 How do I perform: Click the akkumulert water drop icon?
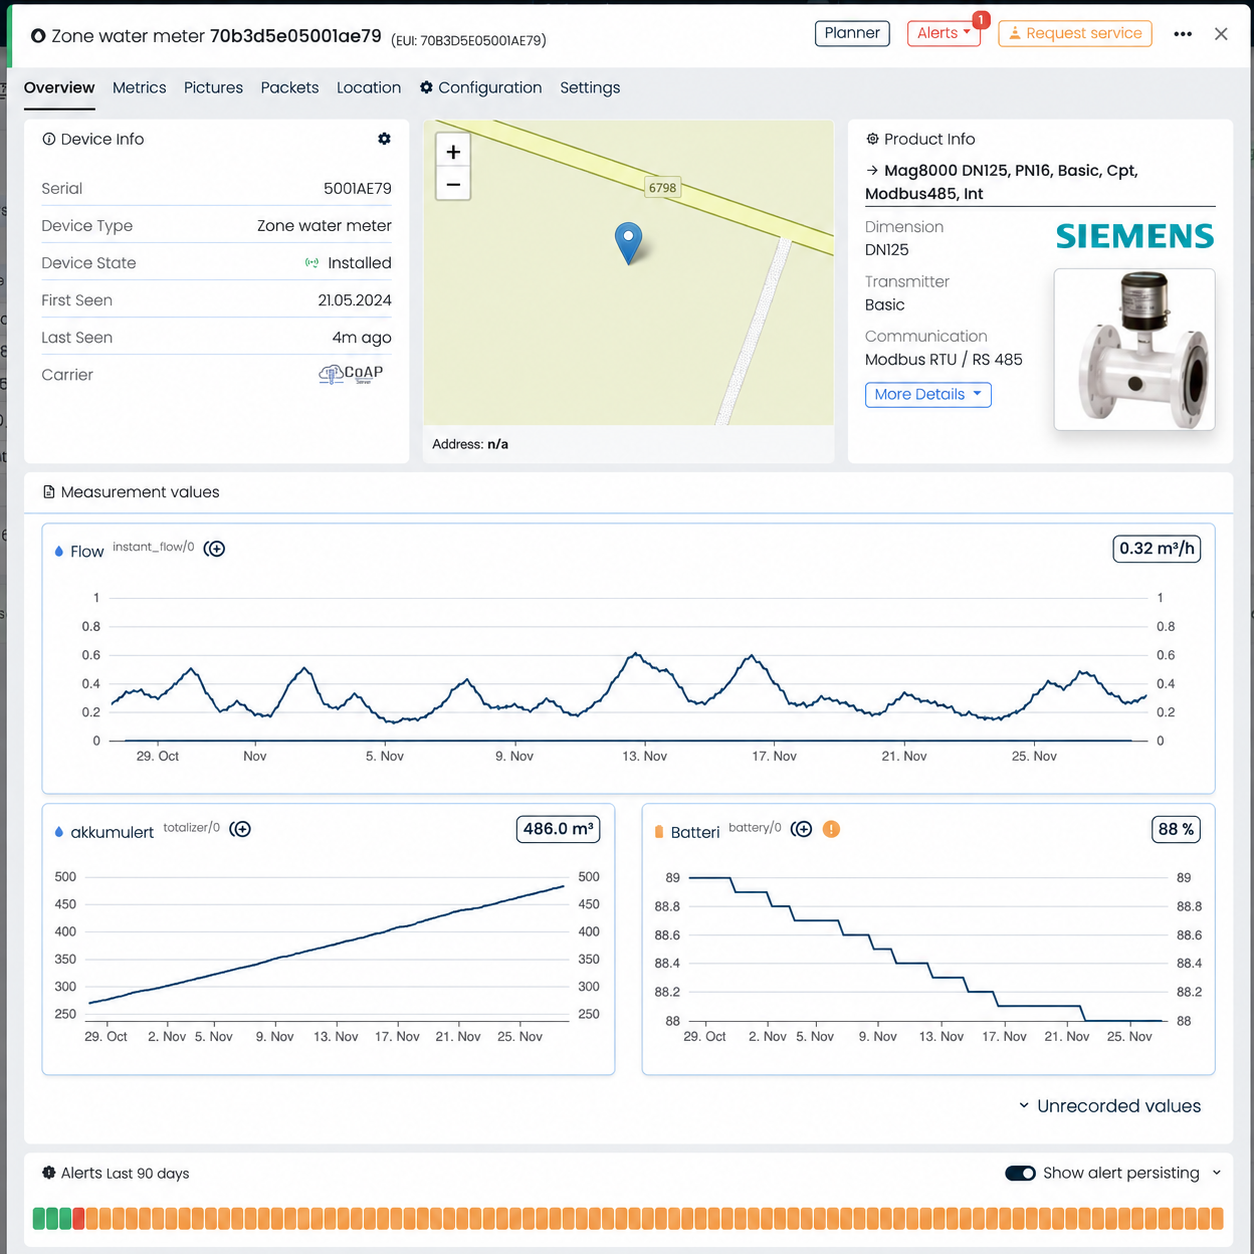(x=59, y=832)
